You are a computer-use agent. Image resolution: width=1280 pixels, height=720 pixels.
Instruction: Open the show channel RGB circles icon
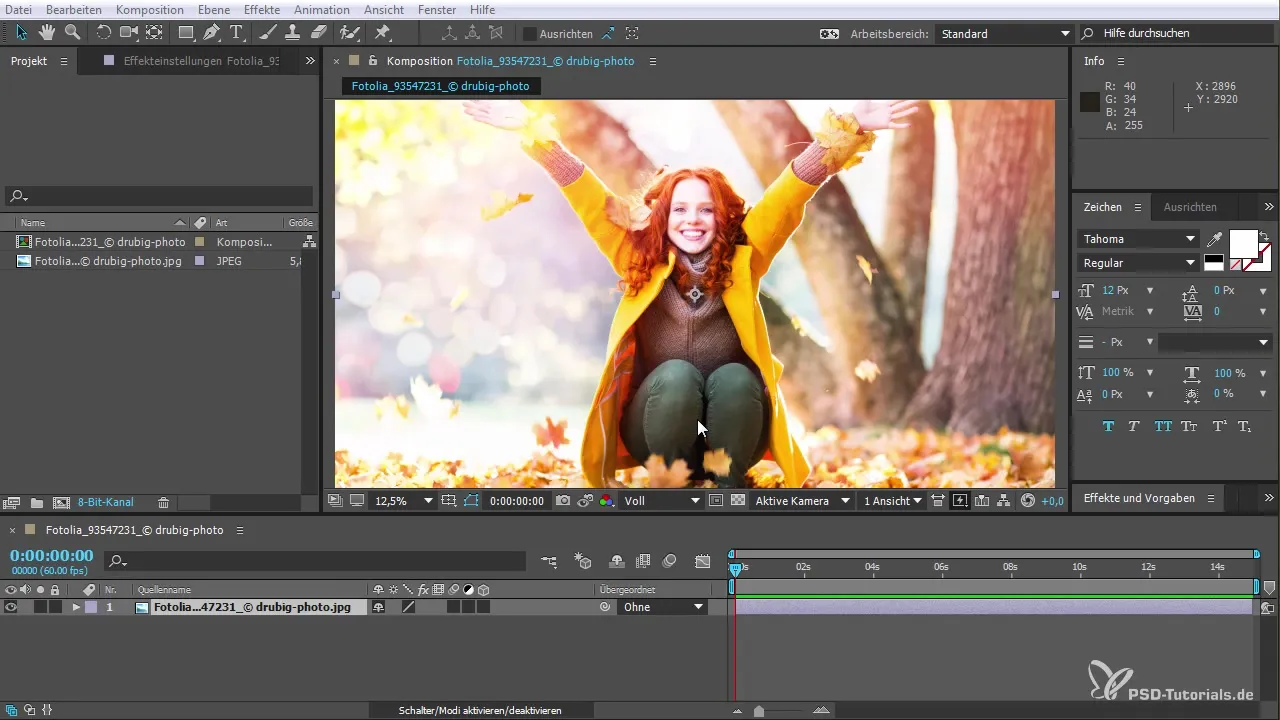pos(607,501)
